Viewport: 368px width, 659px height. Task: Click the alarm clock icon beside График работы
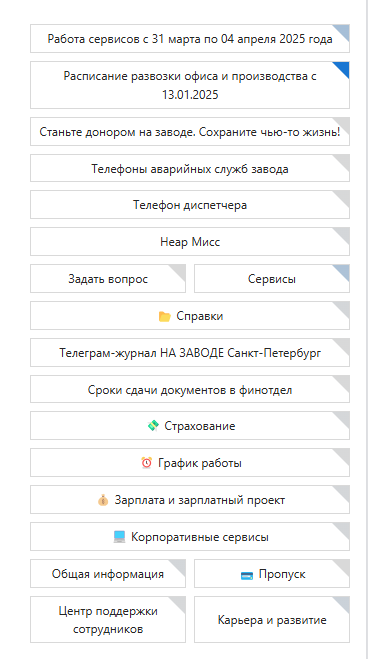tap(146, 463)
